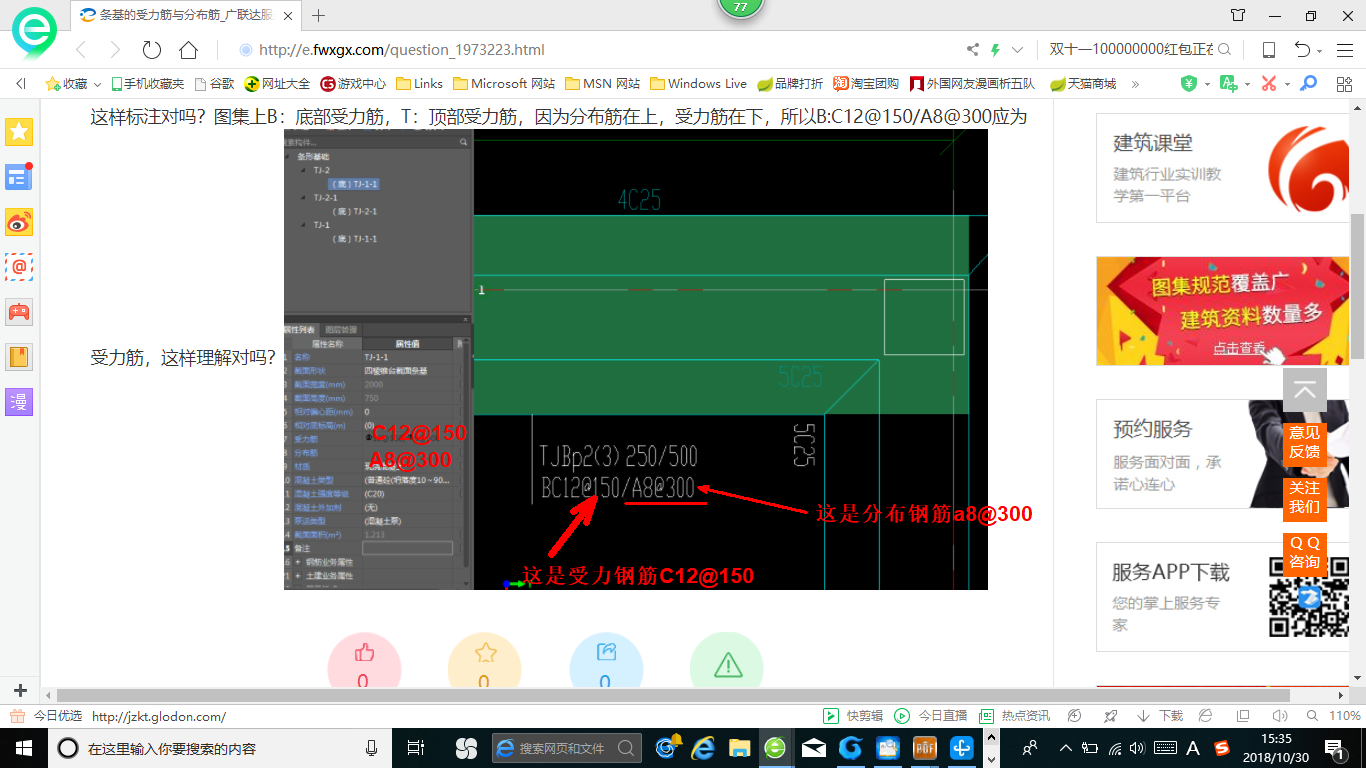Click the page horizontal scrollbar
Image resolution: width=1366 pixels, height=768 pixels.
click(673, 695)
